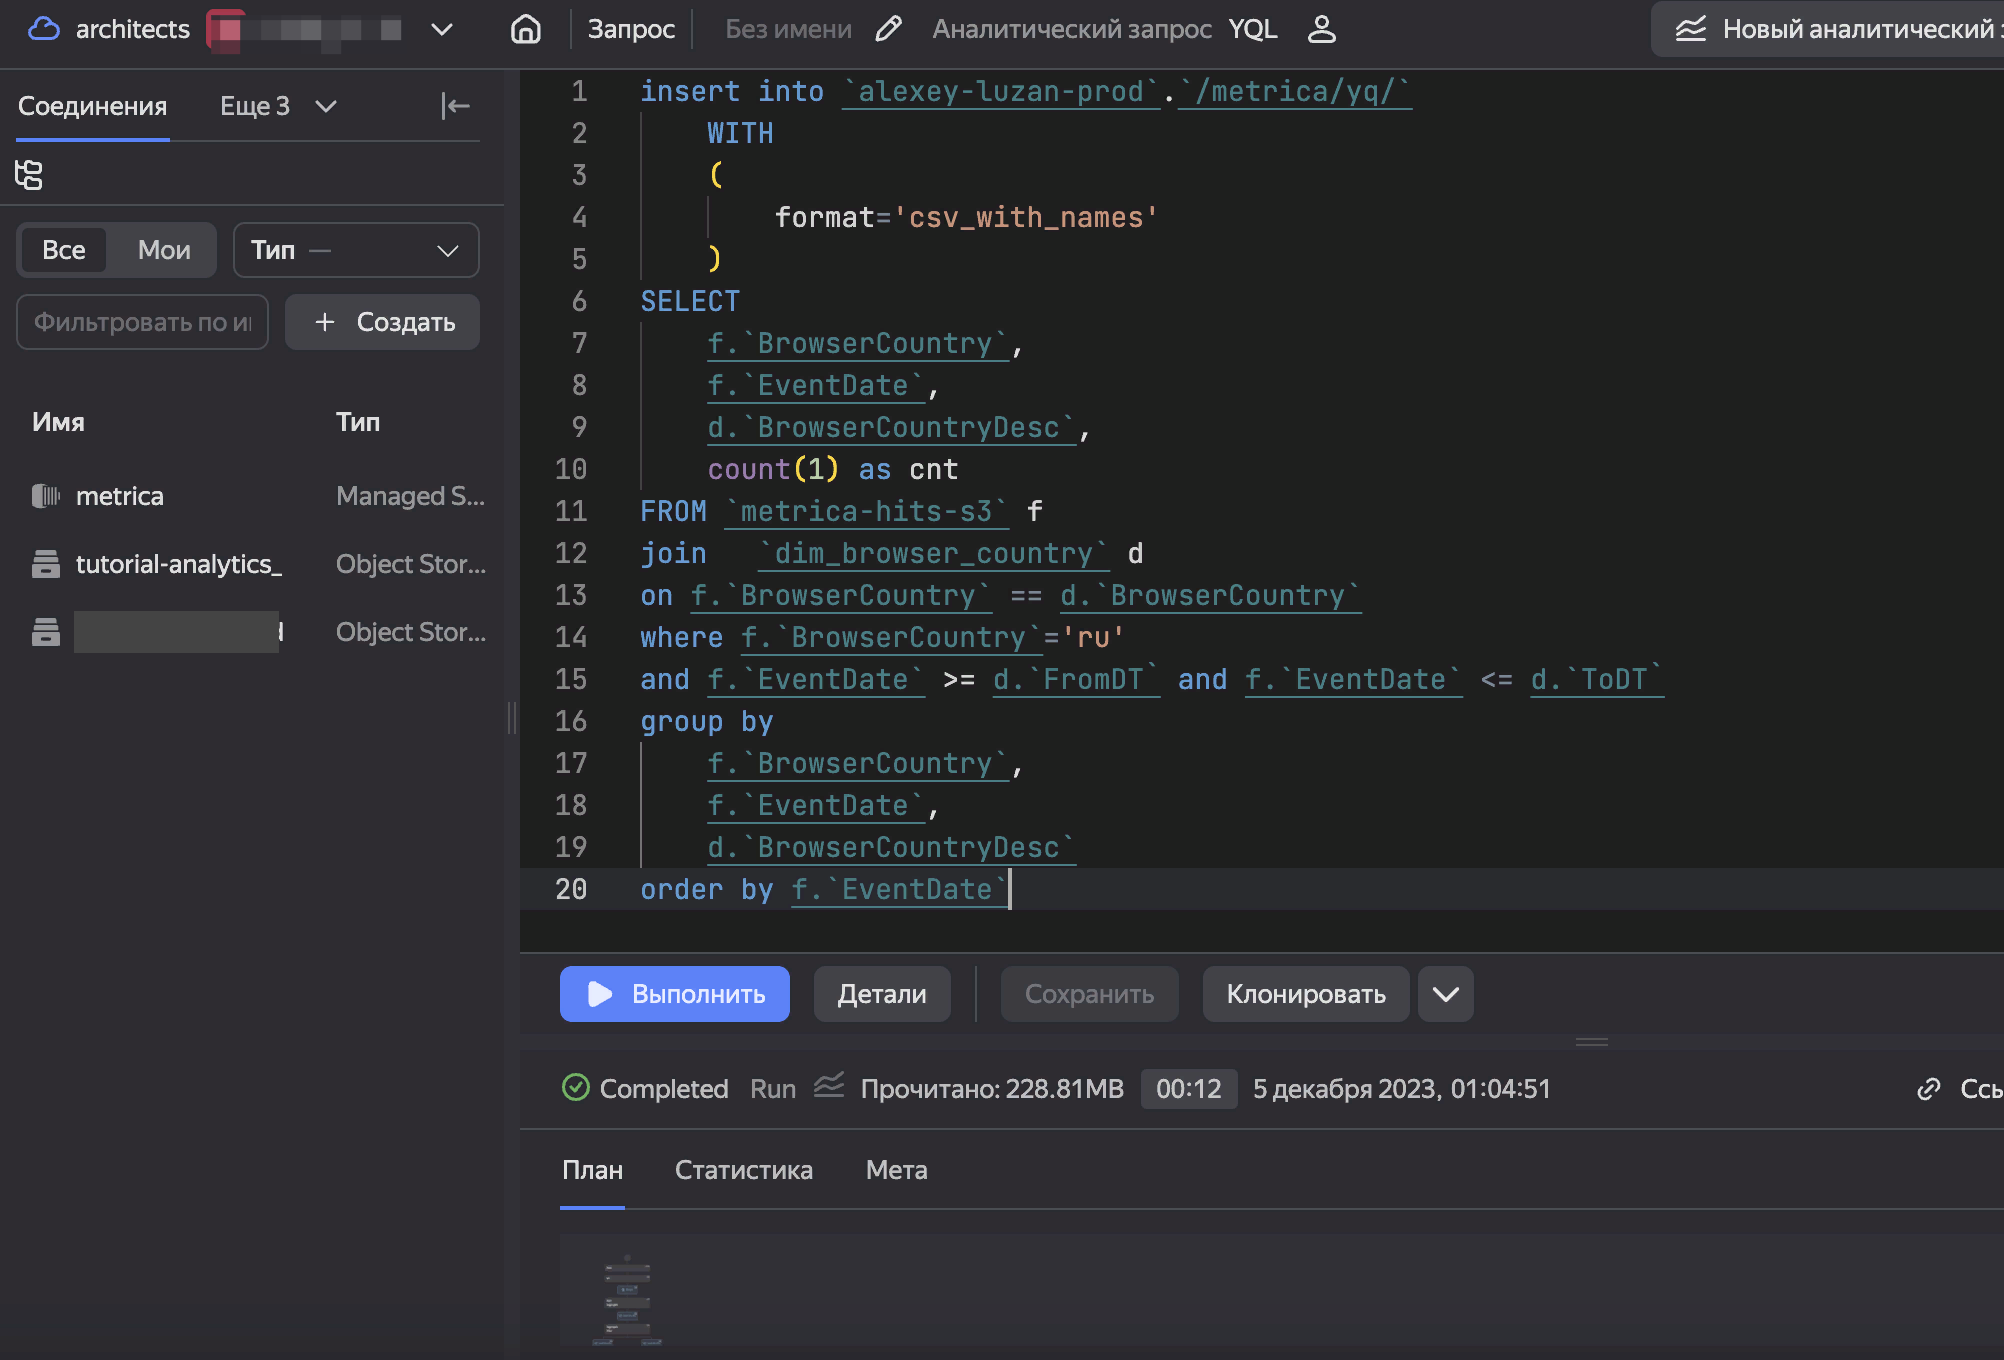Click the Фильтровать по имени input field
The image size is (2004, 1360).
coord(142,322)
